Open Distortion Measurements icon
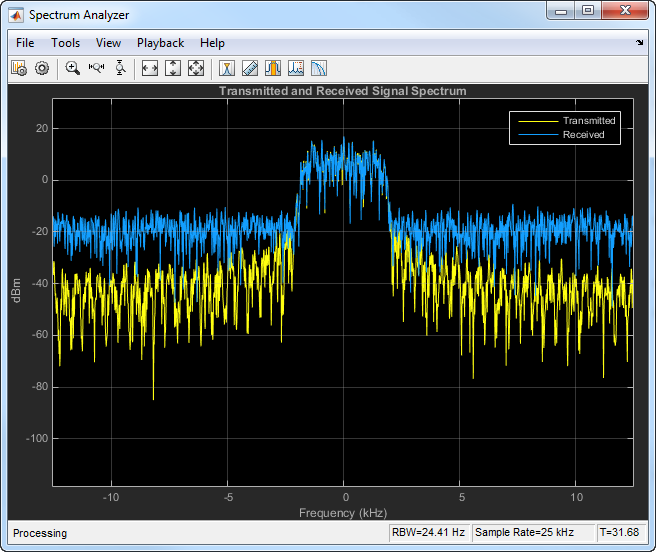 coord(296,68)
